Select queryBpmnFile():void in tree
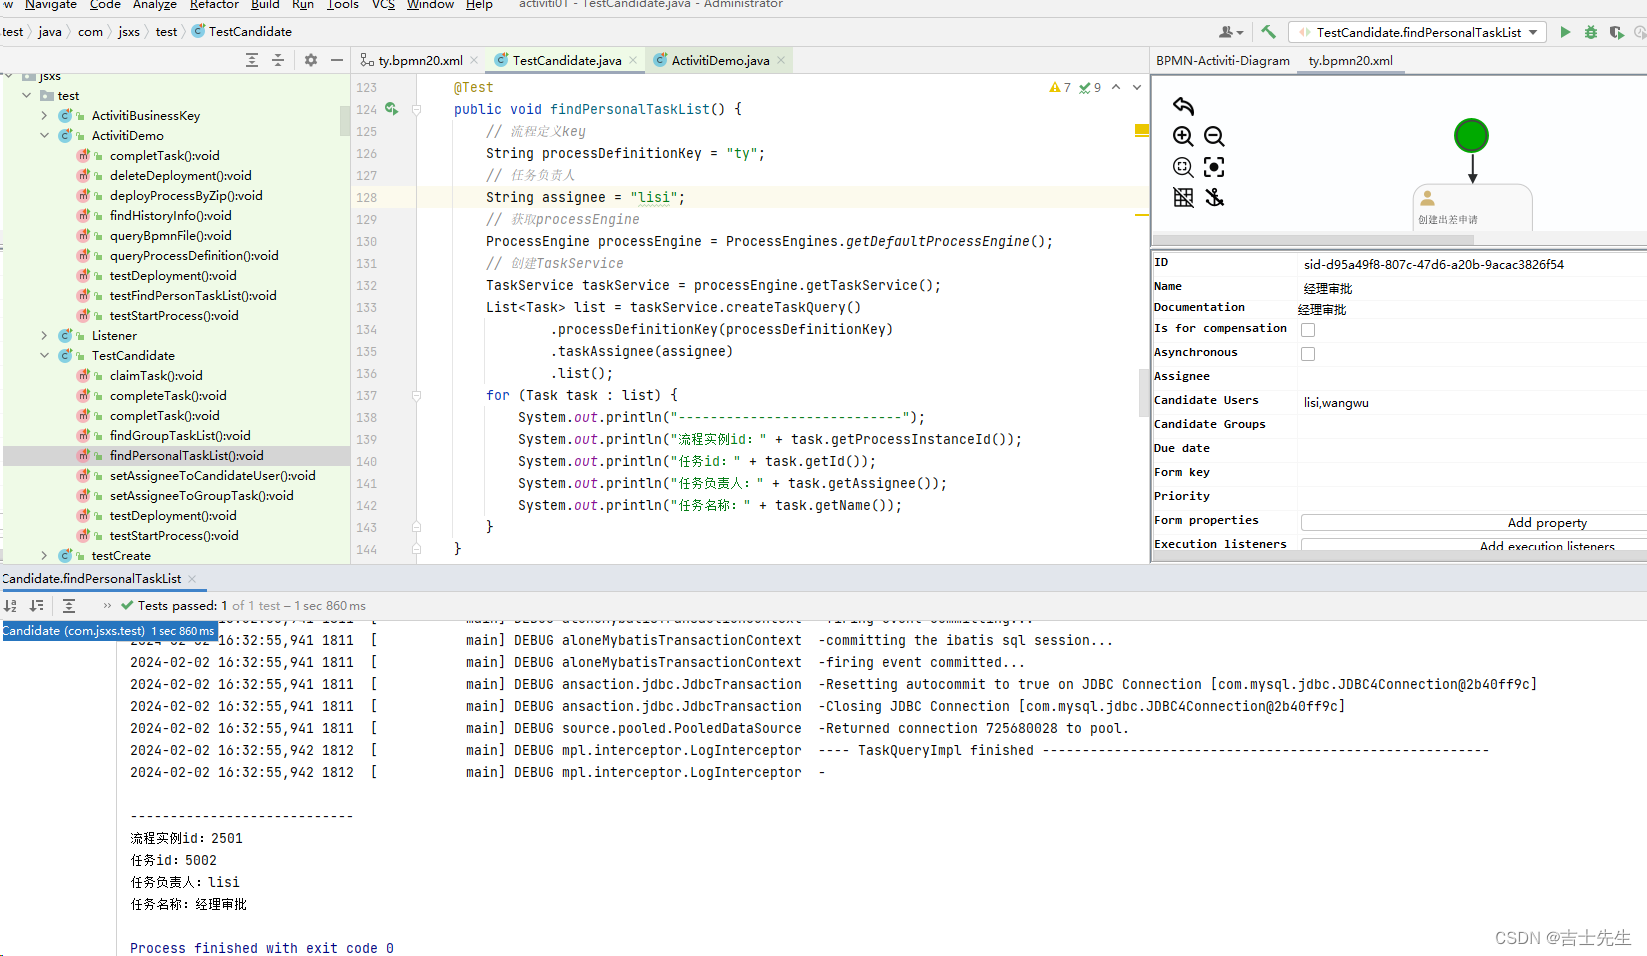The width and height of the screenshot is (1647, 956). click(x=170, y=235)
